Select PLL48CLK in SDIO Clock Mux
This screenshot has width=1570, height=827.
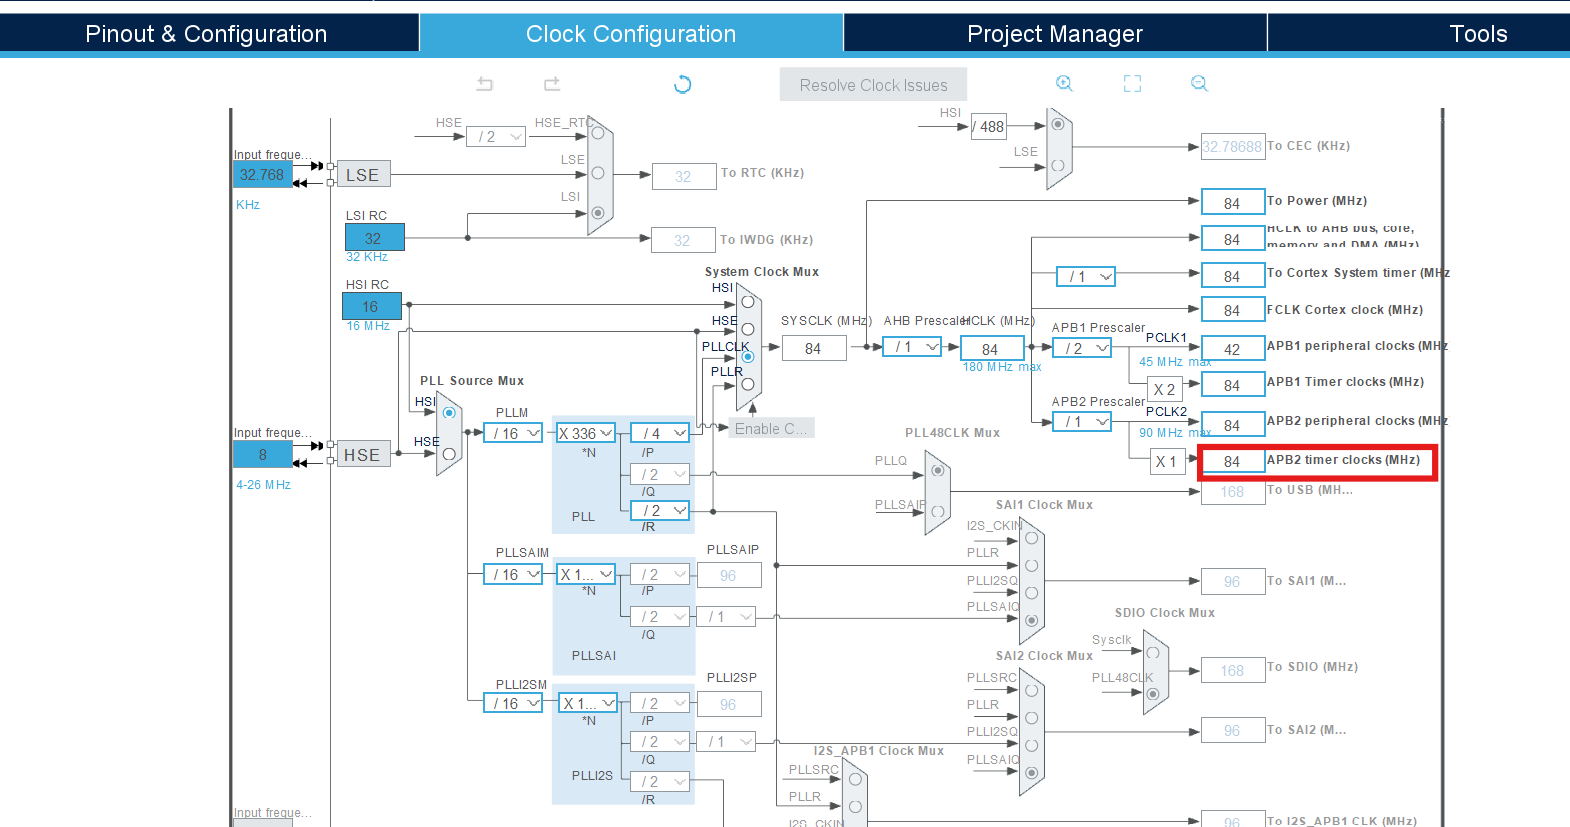coord(1152,693)
